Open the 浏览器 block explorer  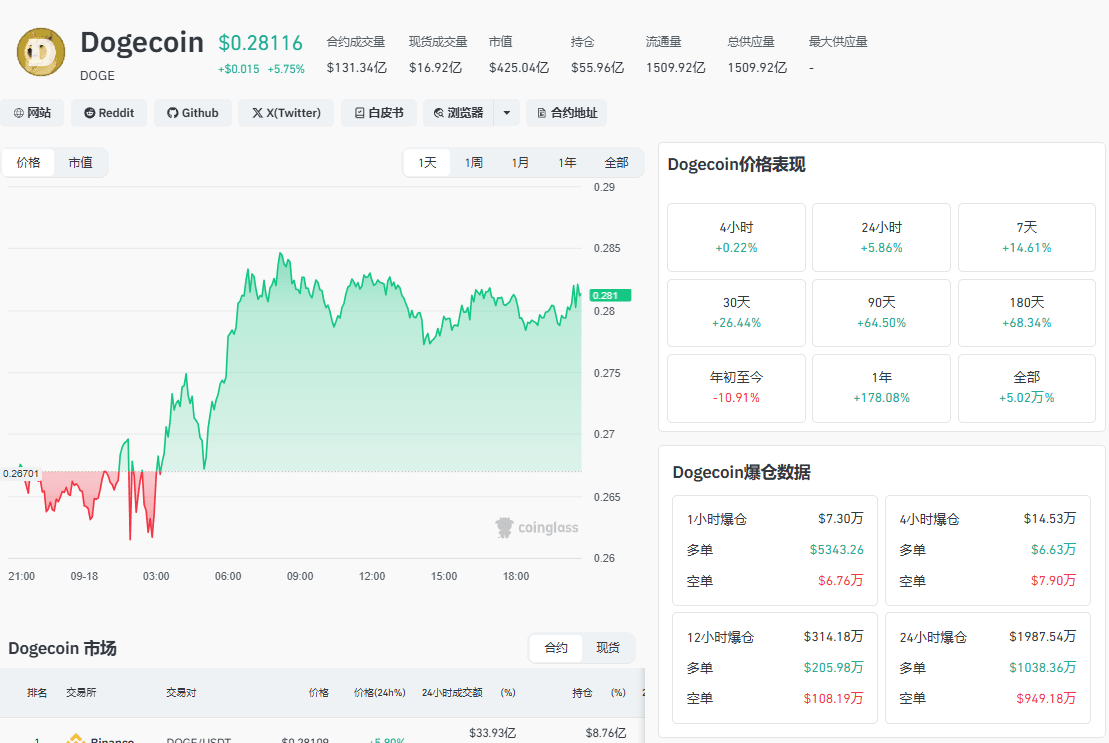click(x=458, y=113)
